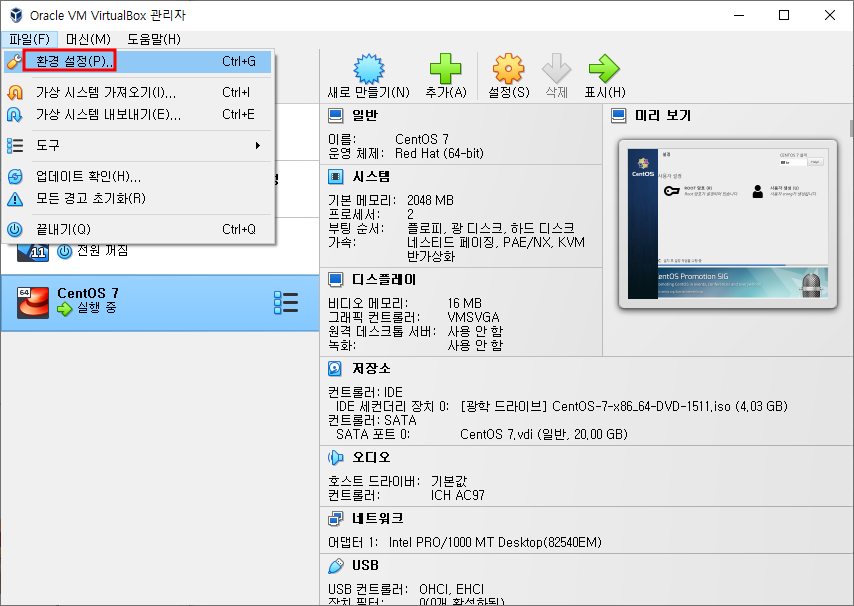Open the 머신(M) menu bar item
Viewport: 854px width, 606px height.
pos(88,39)
